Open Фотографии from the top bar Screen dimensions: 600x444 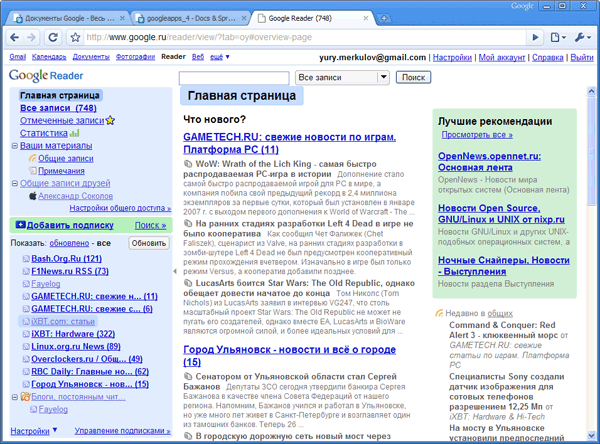pos(135,57)
